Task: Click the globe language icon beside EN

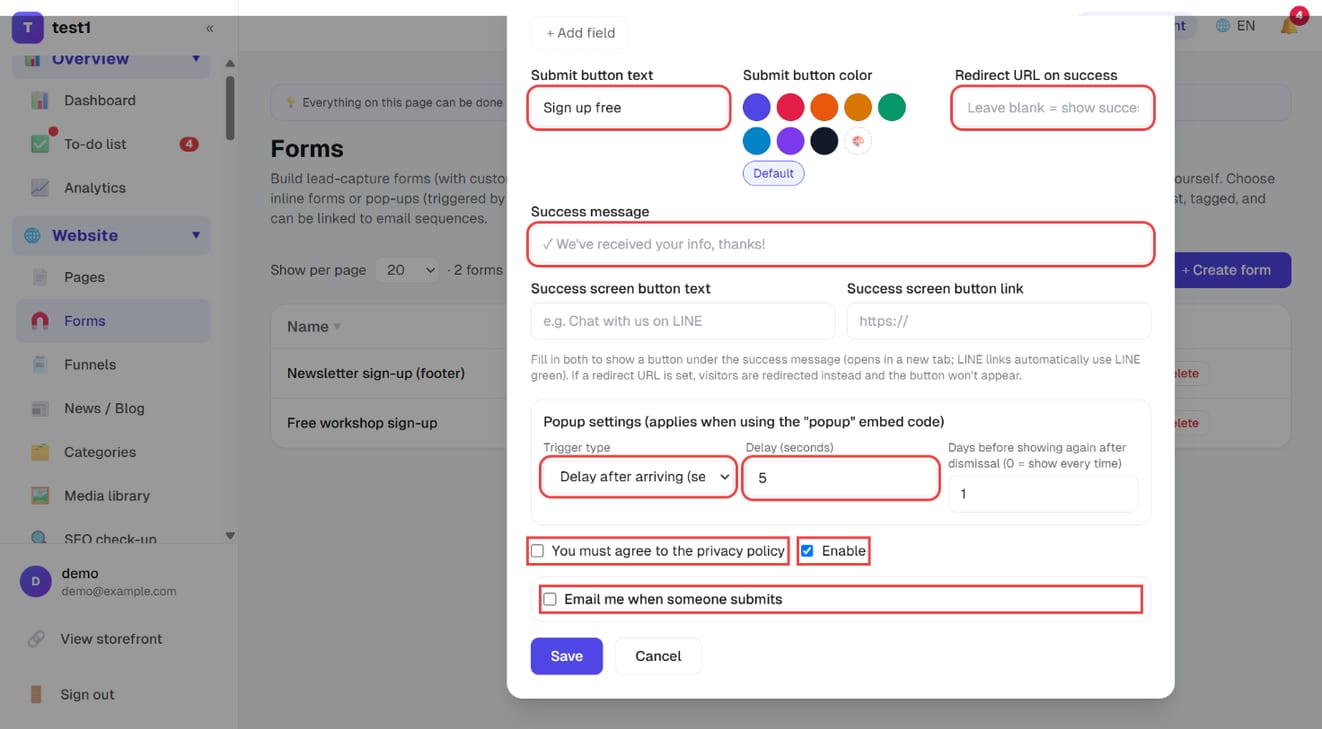Action: (1222, 26)
